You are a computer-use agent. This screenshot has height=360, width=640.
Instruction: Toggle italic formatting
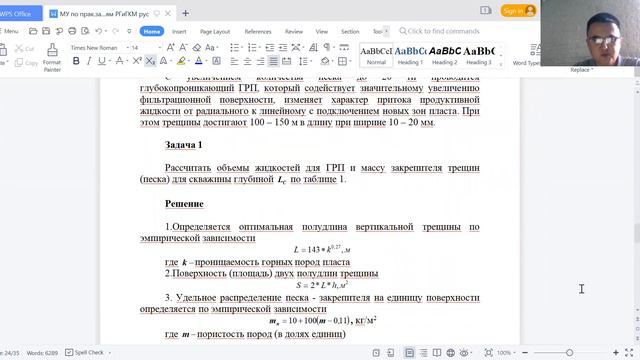click(89, 61)
